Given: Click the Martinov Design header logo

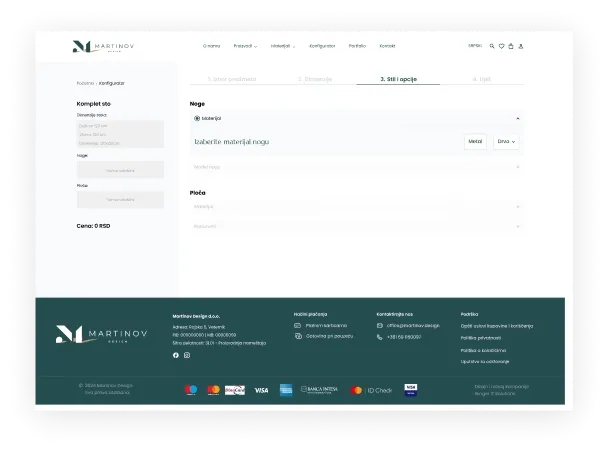Looking at the screenshot, I should (103, 46).
